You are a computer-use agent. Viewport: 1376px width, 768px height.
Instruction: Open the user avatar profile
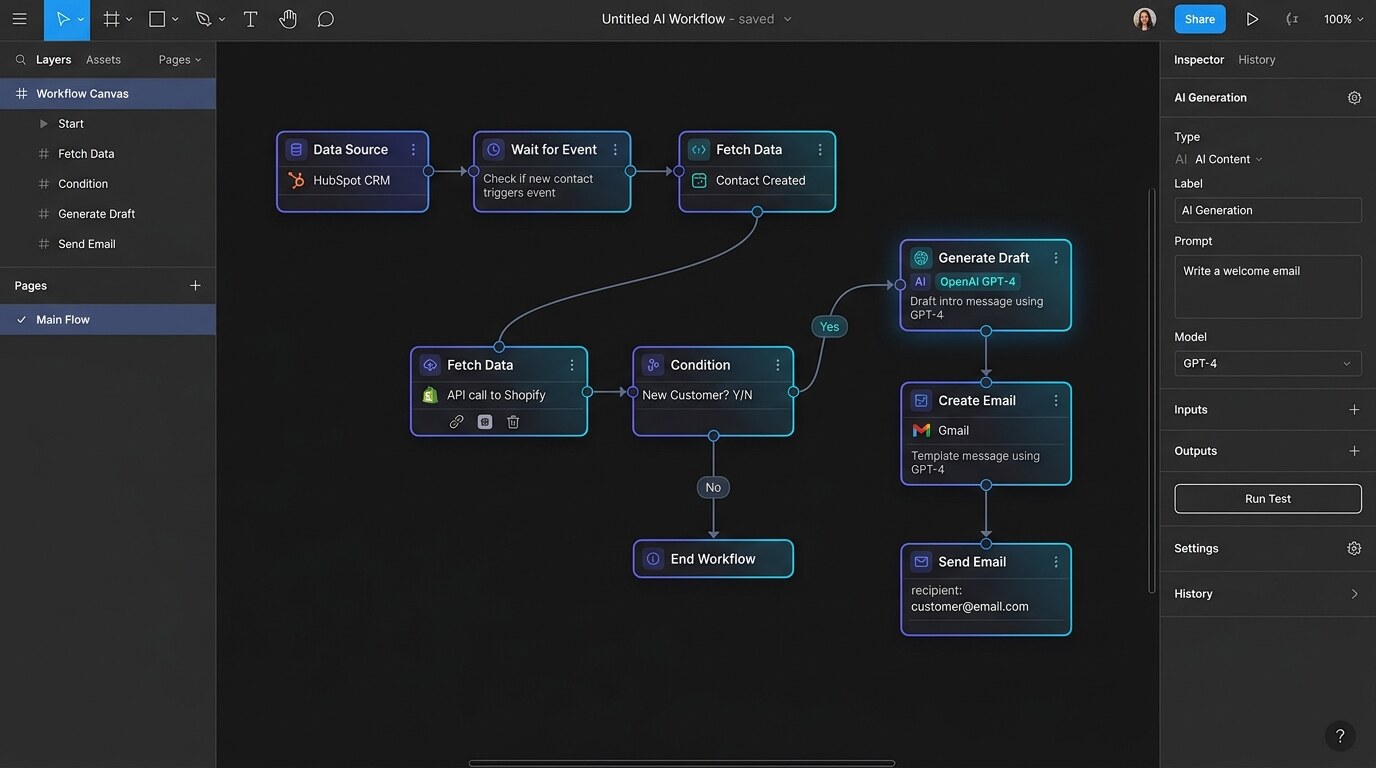[1145, 19]
